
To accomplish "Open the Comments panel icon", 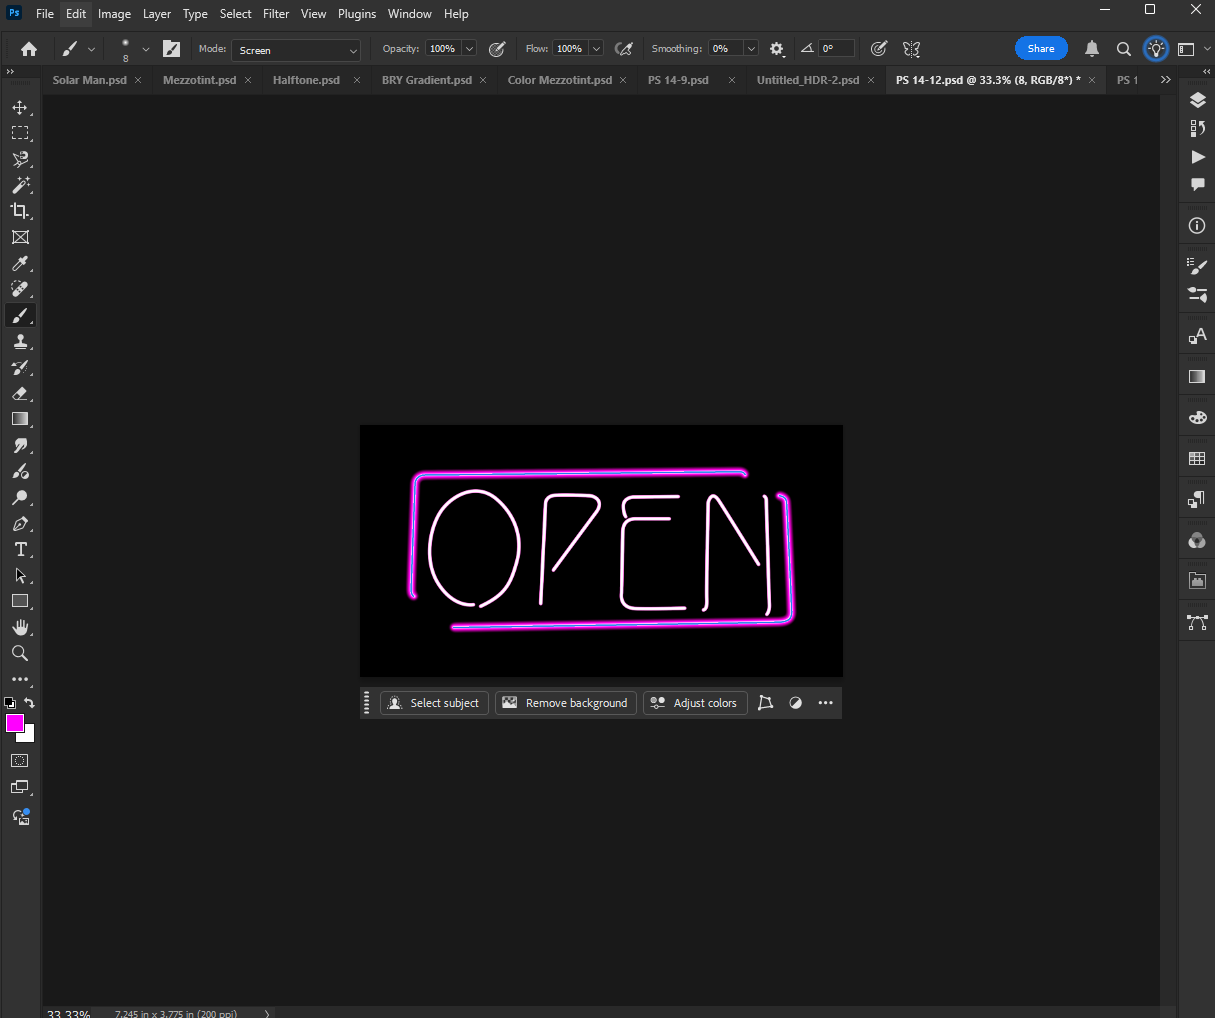I will [x=1197, y=185].
